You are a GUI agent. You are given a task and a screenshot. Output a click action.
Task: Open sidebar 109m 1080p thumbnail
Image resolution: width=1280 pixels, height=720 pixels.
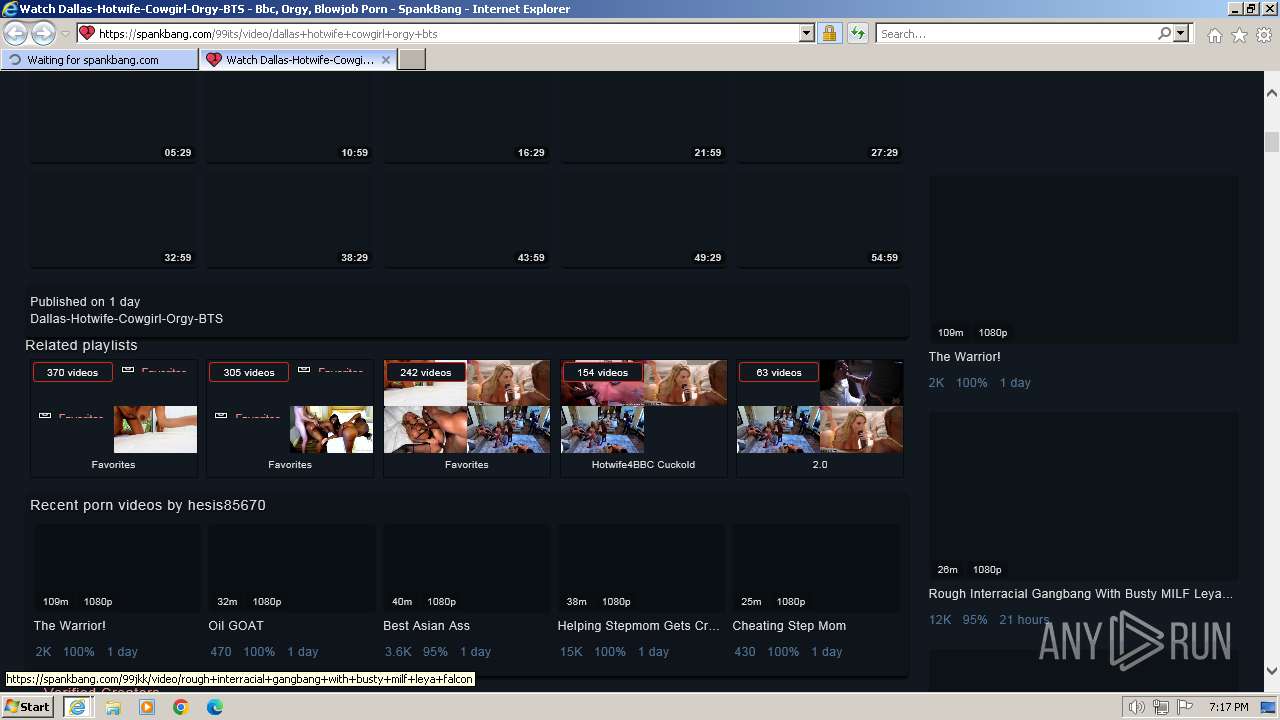1083,260
